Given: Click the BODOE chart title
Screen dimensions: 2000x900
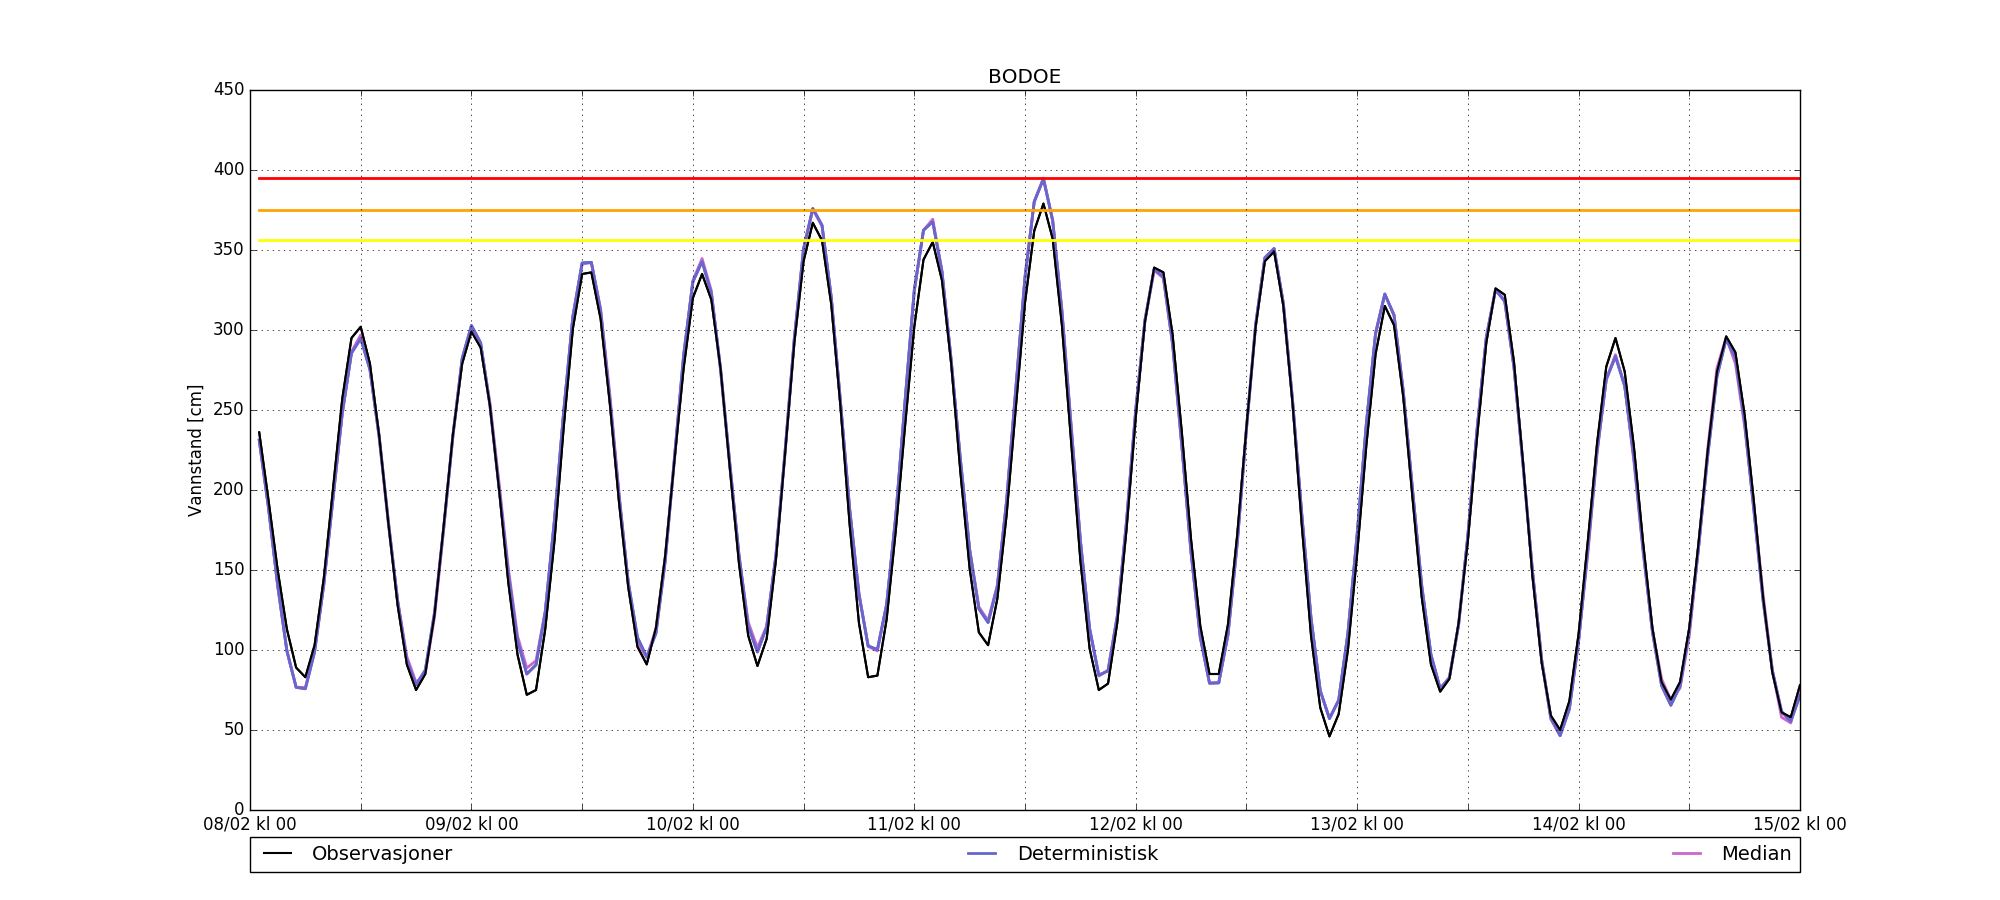Looking at the screenshot, I should click(x=1024, y=77).
